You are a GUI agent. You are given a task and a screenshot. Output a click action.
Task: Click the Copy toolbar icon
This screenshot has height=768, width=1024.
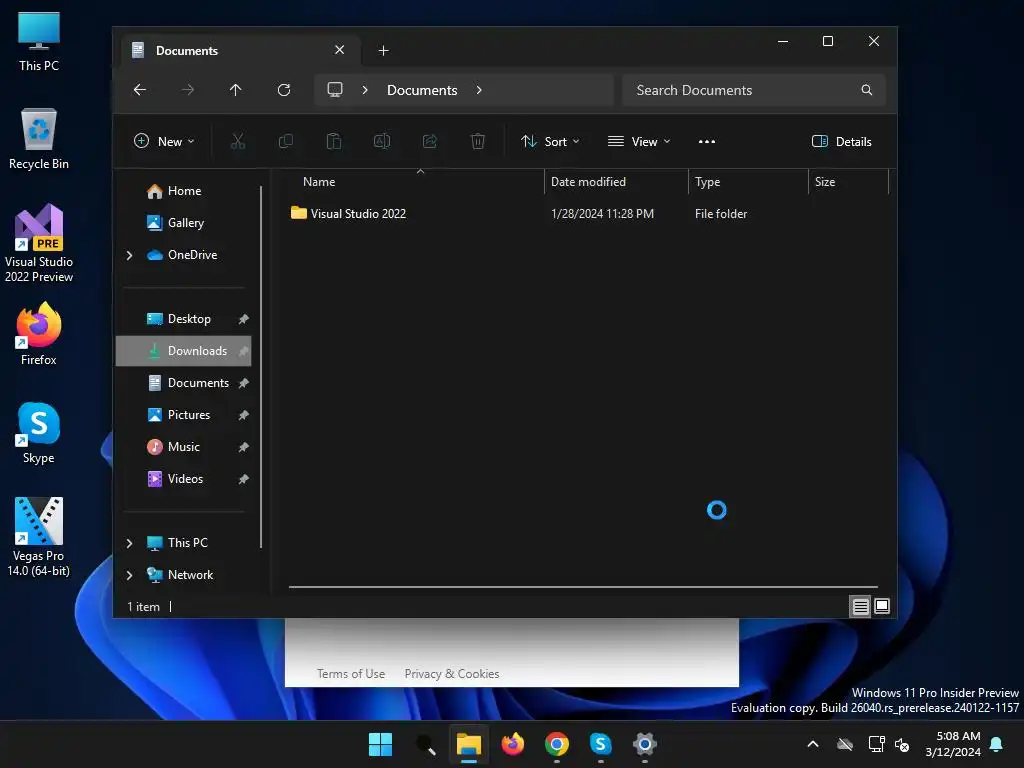[x=285, y=141]
